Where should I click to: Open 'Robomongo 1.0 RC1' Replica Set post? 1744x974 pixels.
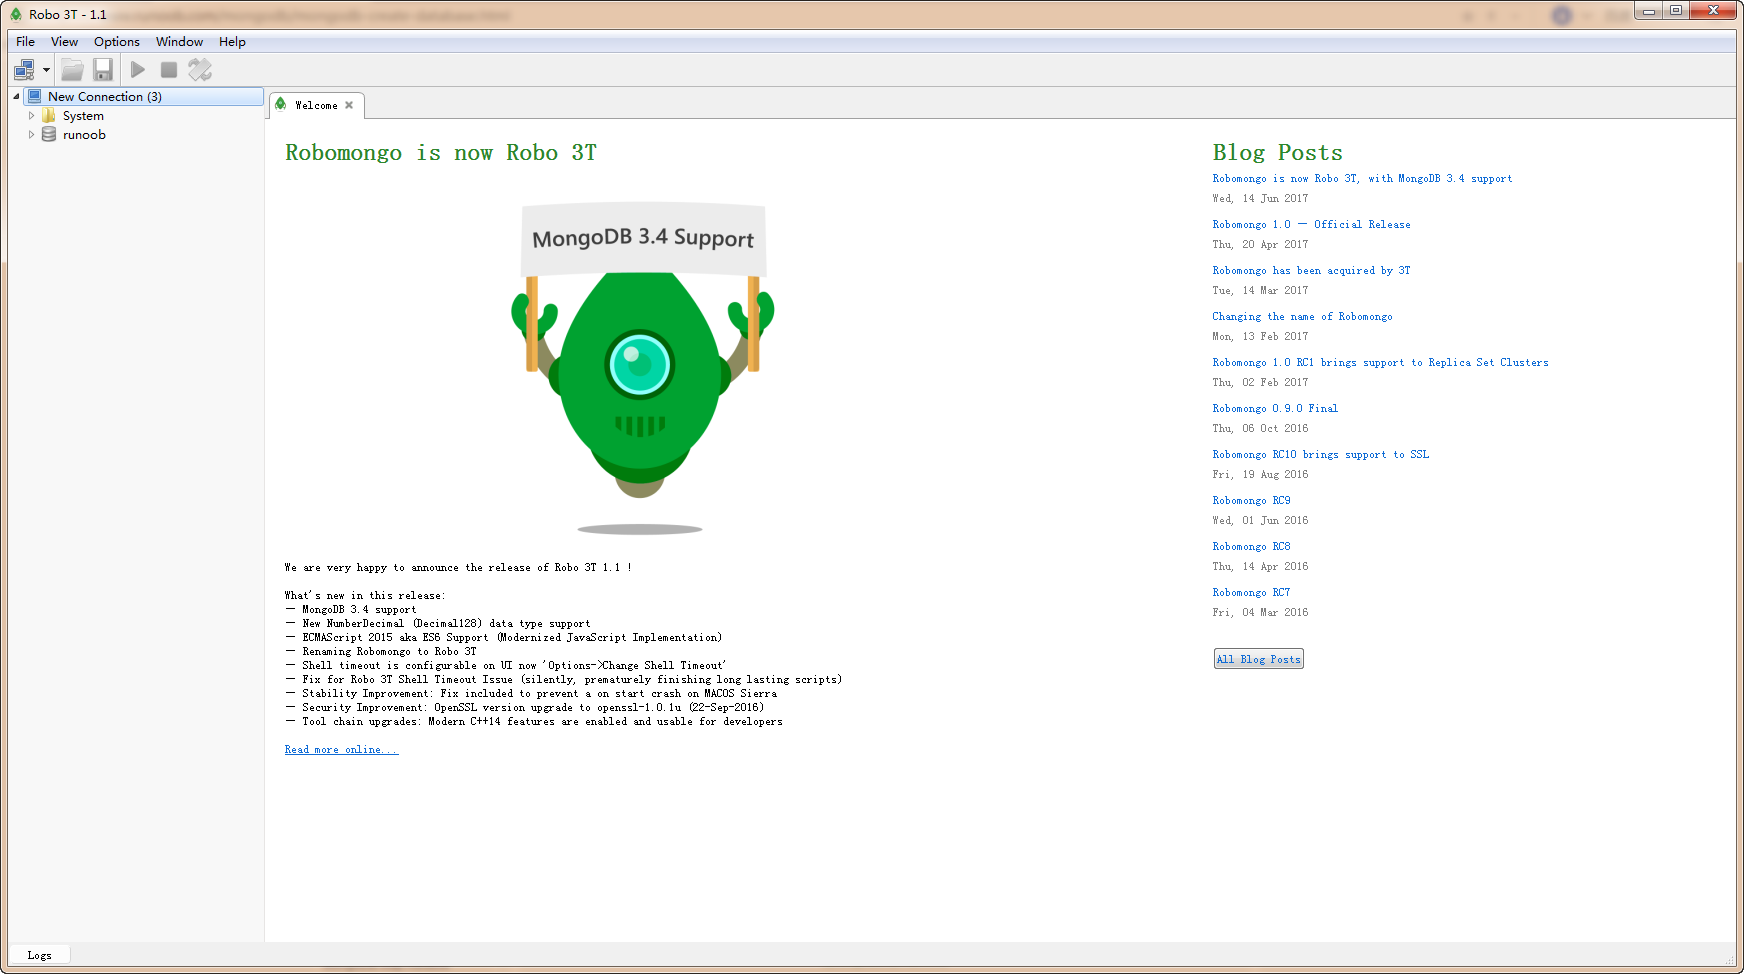1380,363
